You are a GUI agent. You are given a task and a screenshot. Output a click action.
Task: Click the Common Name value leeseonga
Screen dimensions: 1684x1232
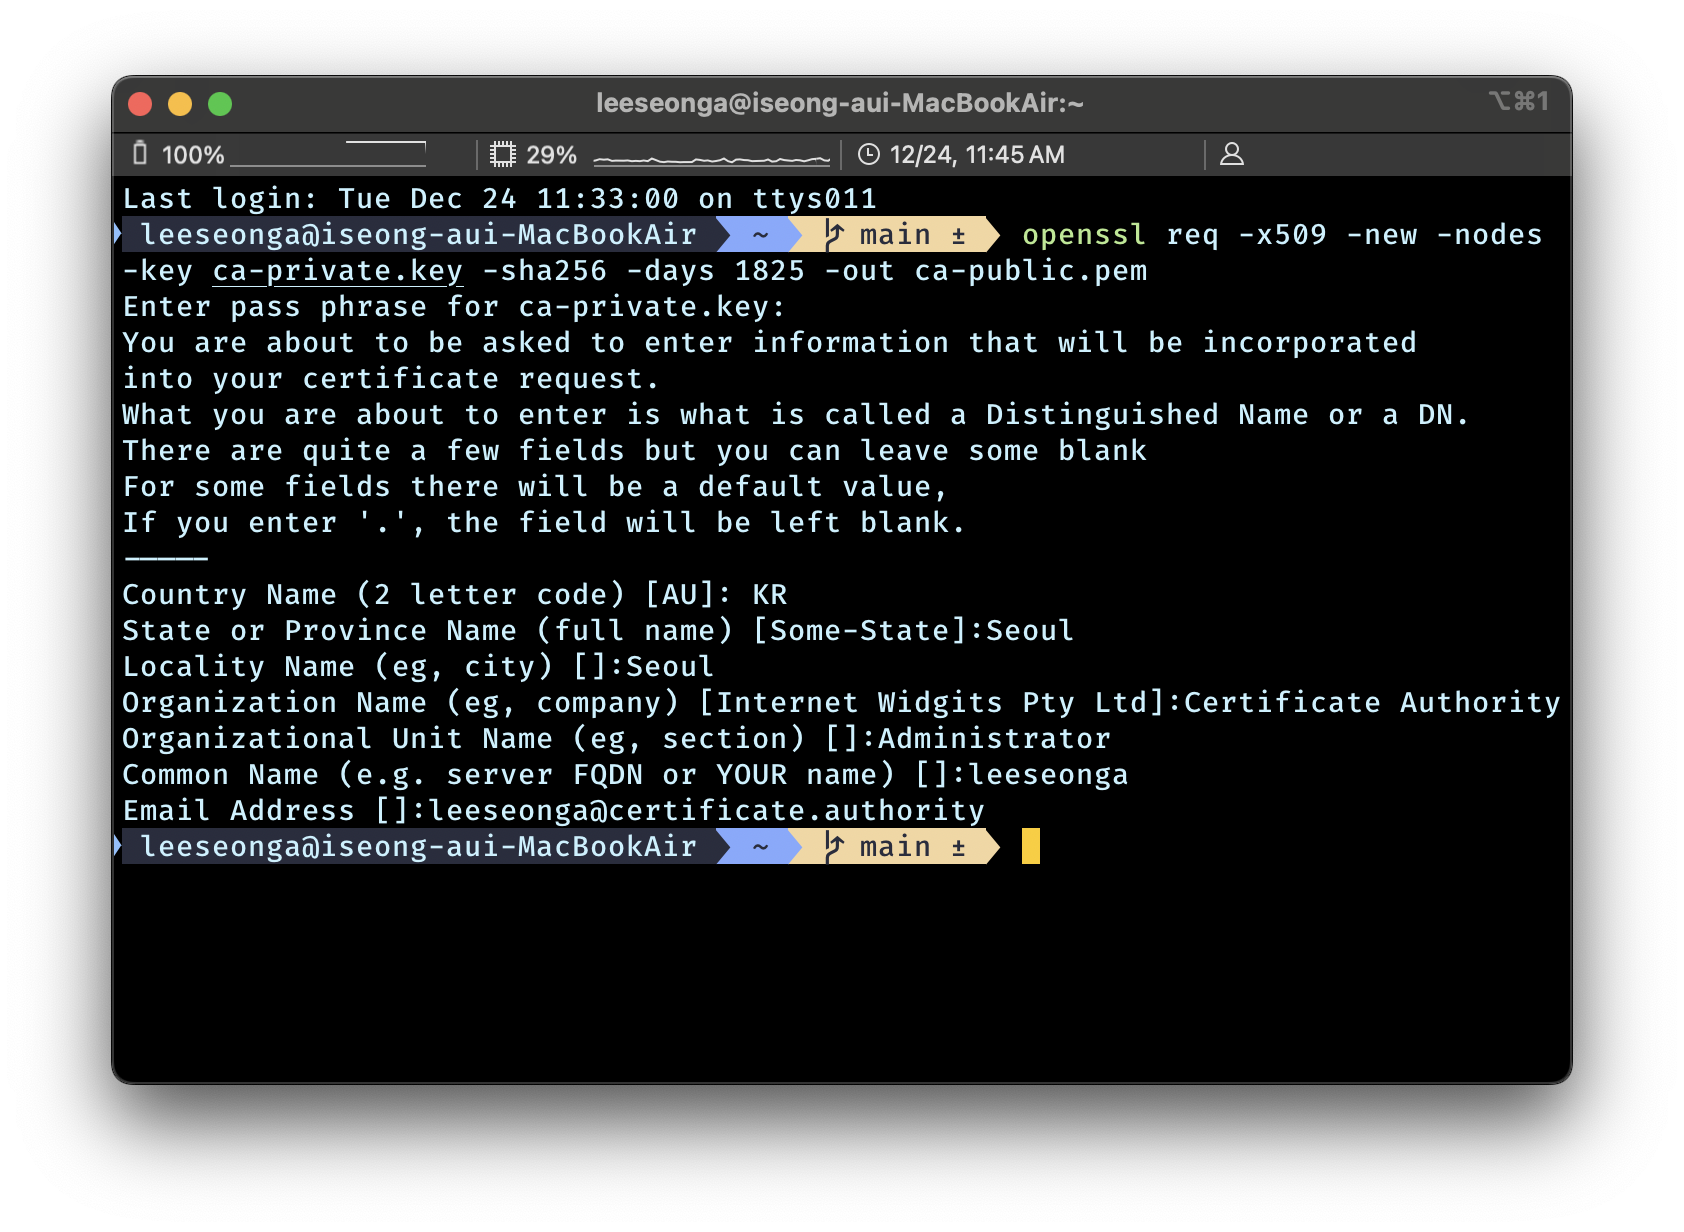[x=1048, y=775]
